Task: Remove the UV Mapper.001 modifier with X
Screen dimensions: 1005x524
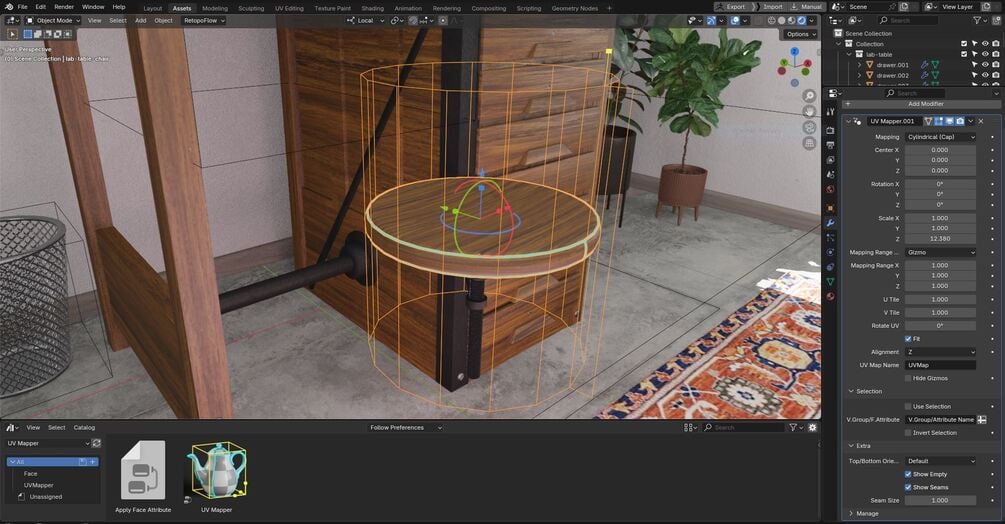Action: pyautogui.click(x=981, y=121)
